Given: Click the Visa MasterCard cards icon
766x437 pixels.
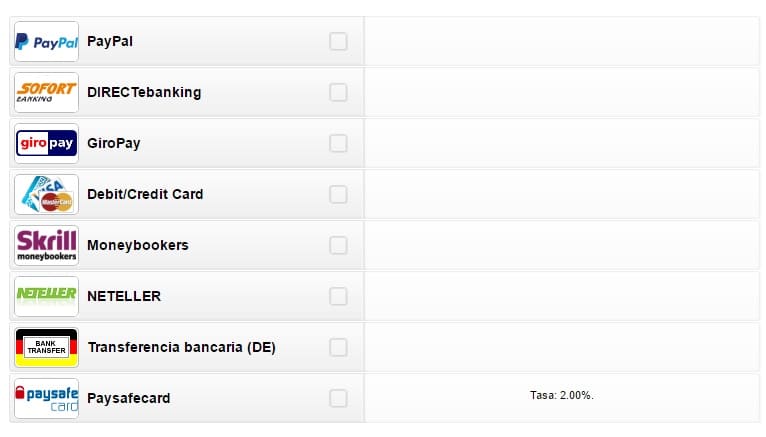Looking at the screenshot, I should pos(46,194).
